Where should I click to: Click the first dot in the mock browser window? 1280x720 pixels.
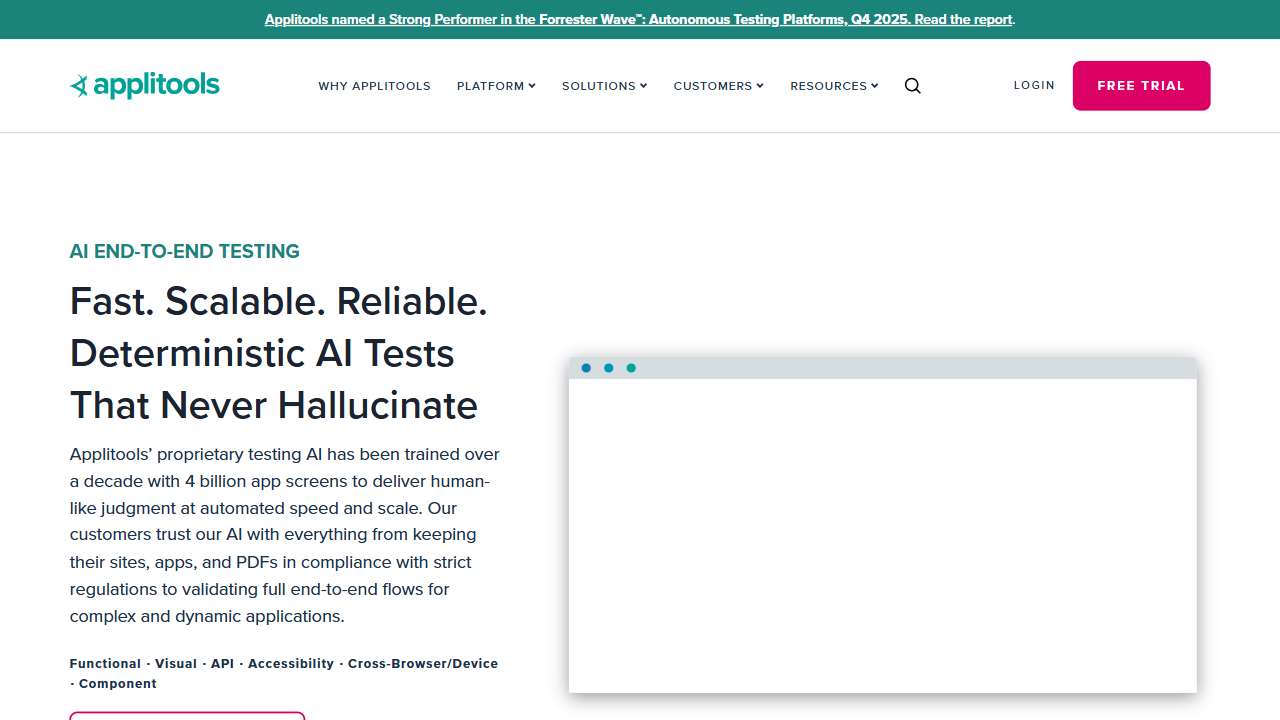click(586, 368)
